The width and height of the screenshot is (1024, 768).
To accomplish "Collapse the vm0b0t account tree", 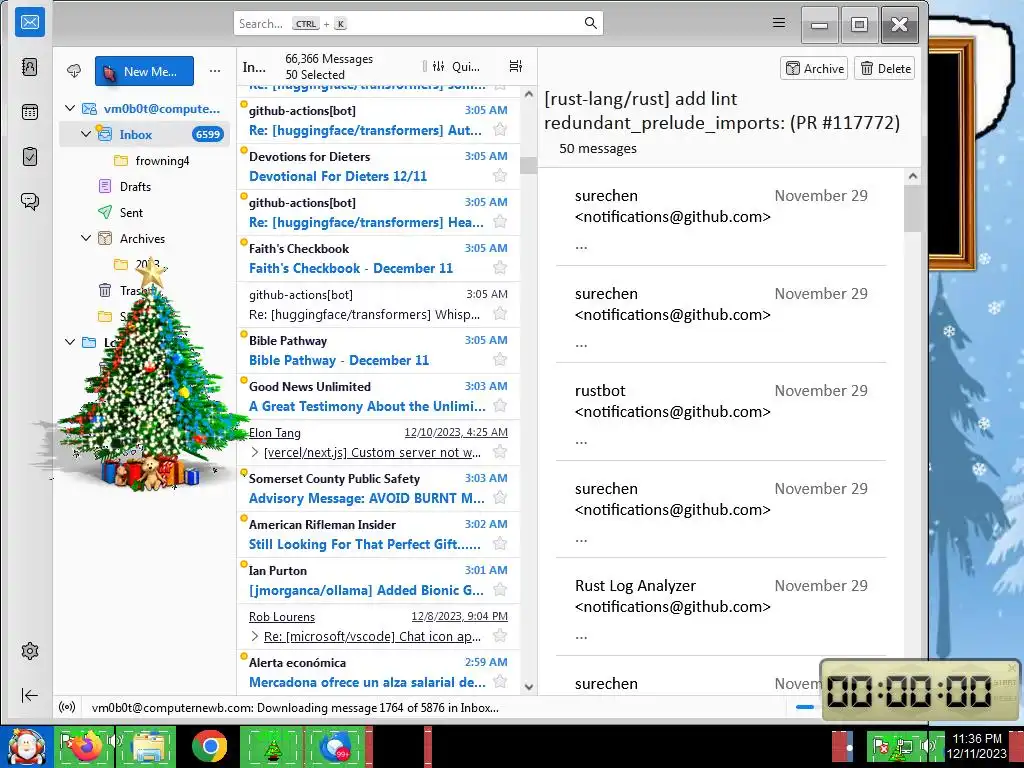I will 70,108.
